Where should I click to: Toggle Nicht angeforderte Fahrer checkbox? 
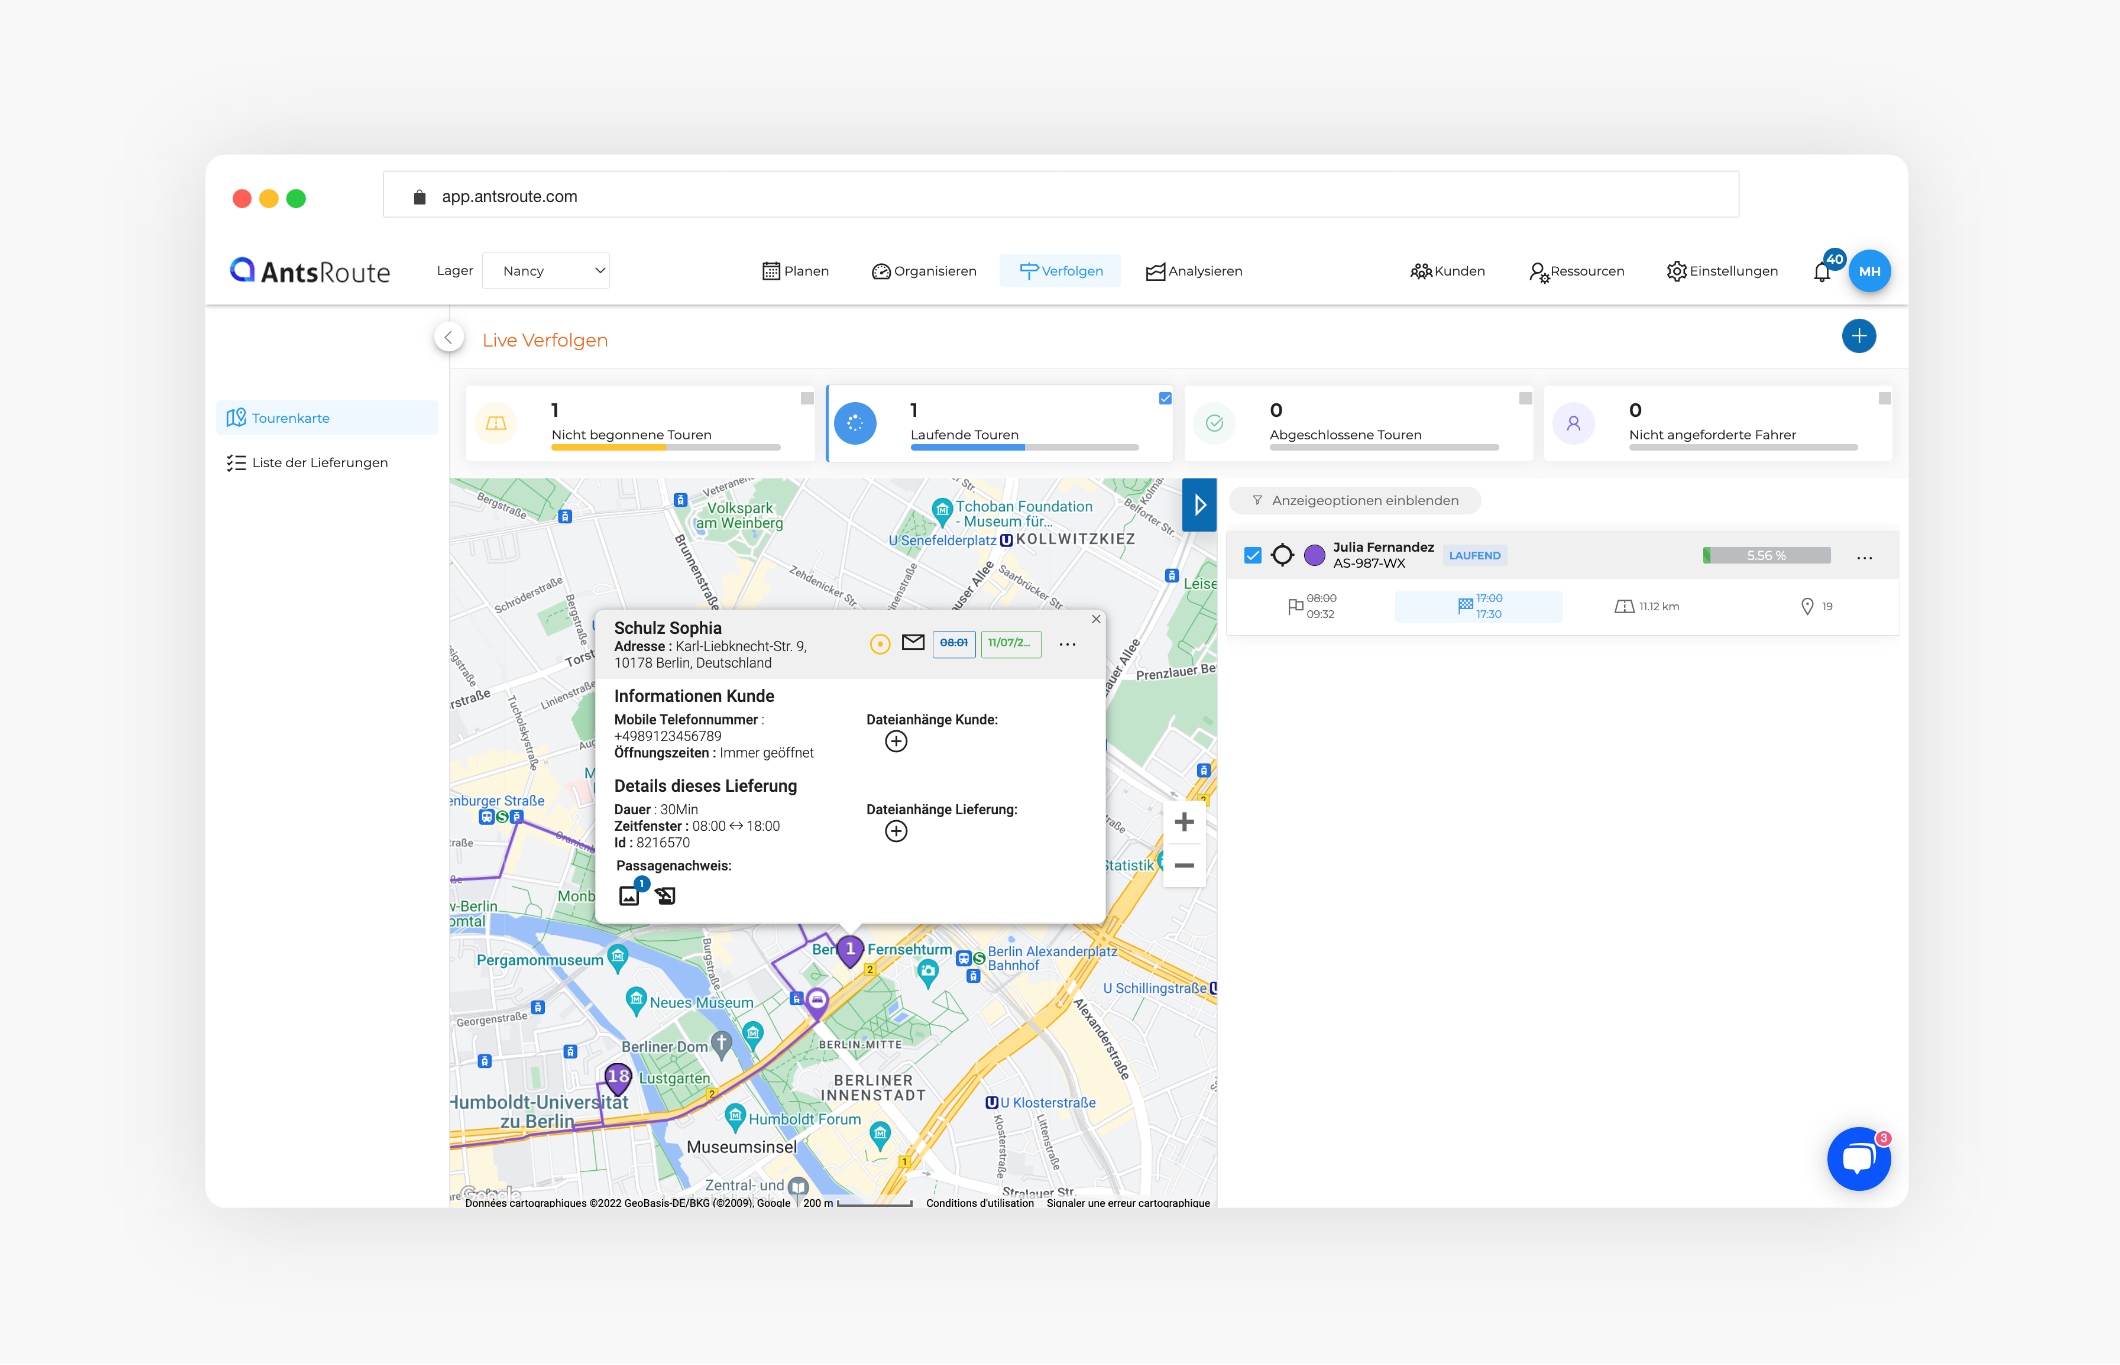coord(1884,398)
